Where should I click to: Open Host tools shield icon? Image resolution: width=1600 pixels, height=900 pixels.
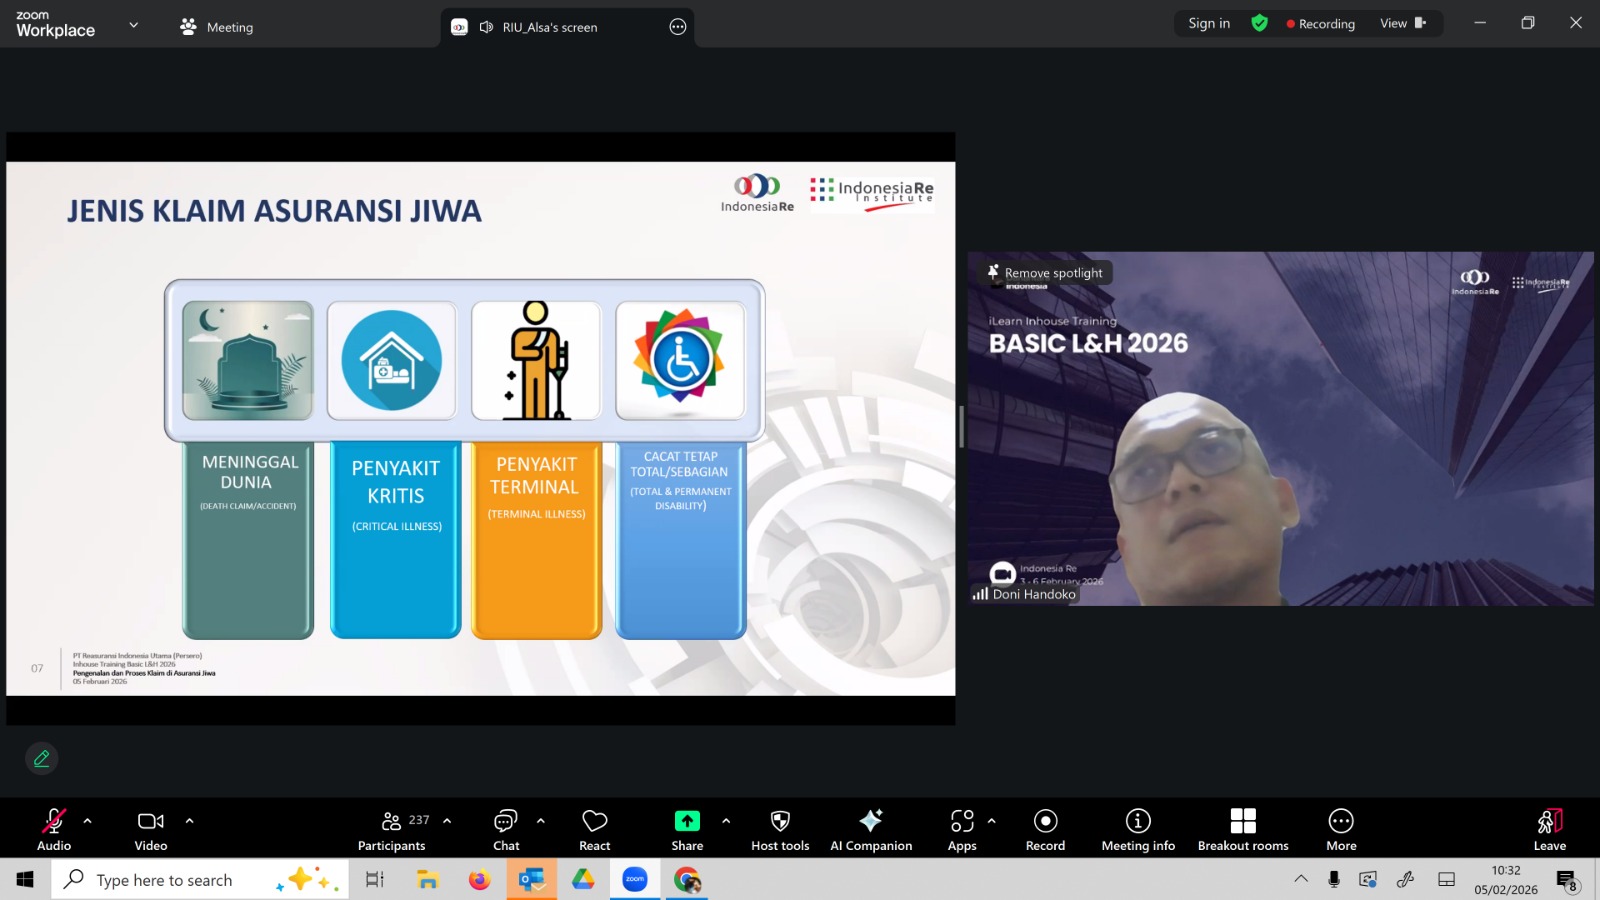(780, 829)
